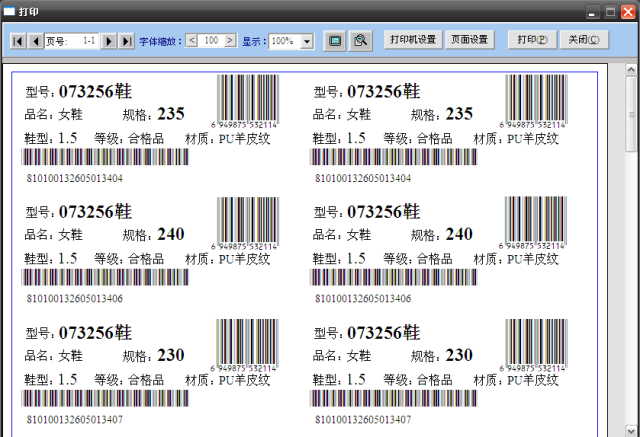Go to the next page

tap(109, 41)
